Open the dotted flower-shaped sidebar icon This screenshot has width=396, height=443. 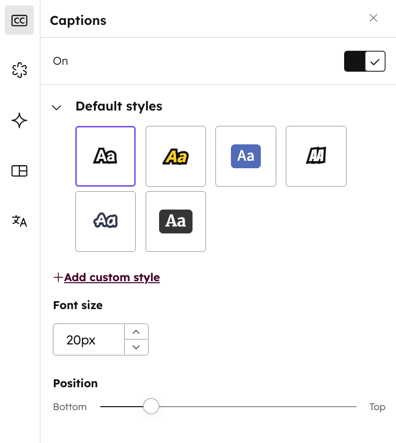click(x=19, y=70)
